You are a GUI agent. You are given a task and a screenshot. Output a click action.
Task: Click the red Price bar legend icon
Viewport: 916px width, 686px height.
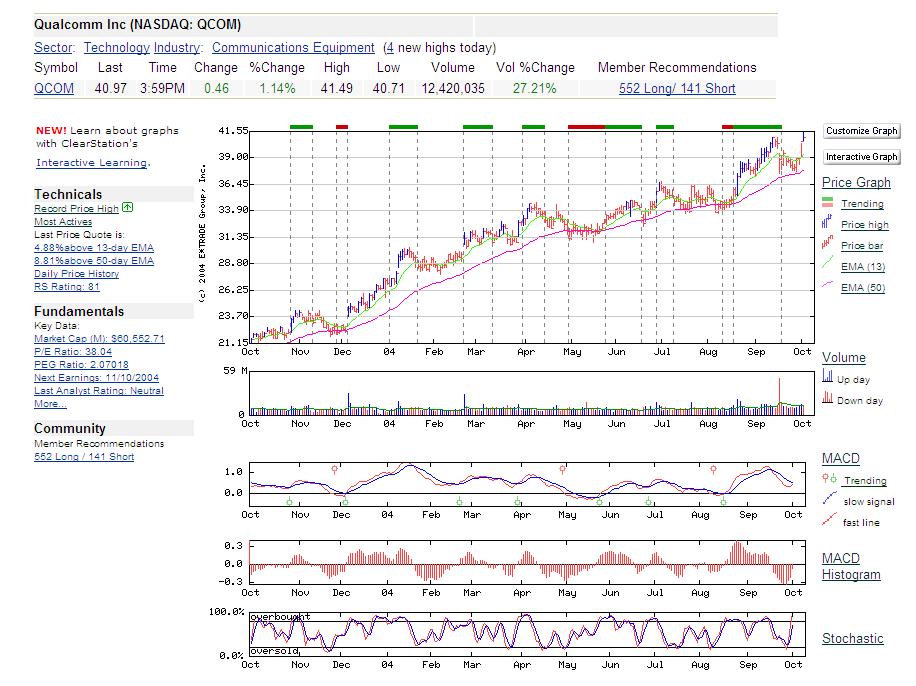(828, 246)
